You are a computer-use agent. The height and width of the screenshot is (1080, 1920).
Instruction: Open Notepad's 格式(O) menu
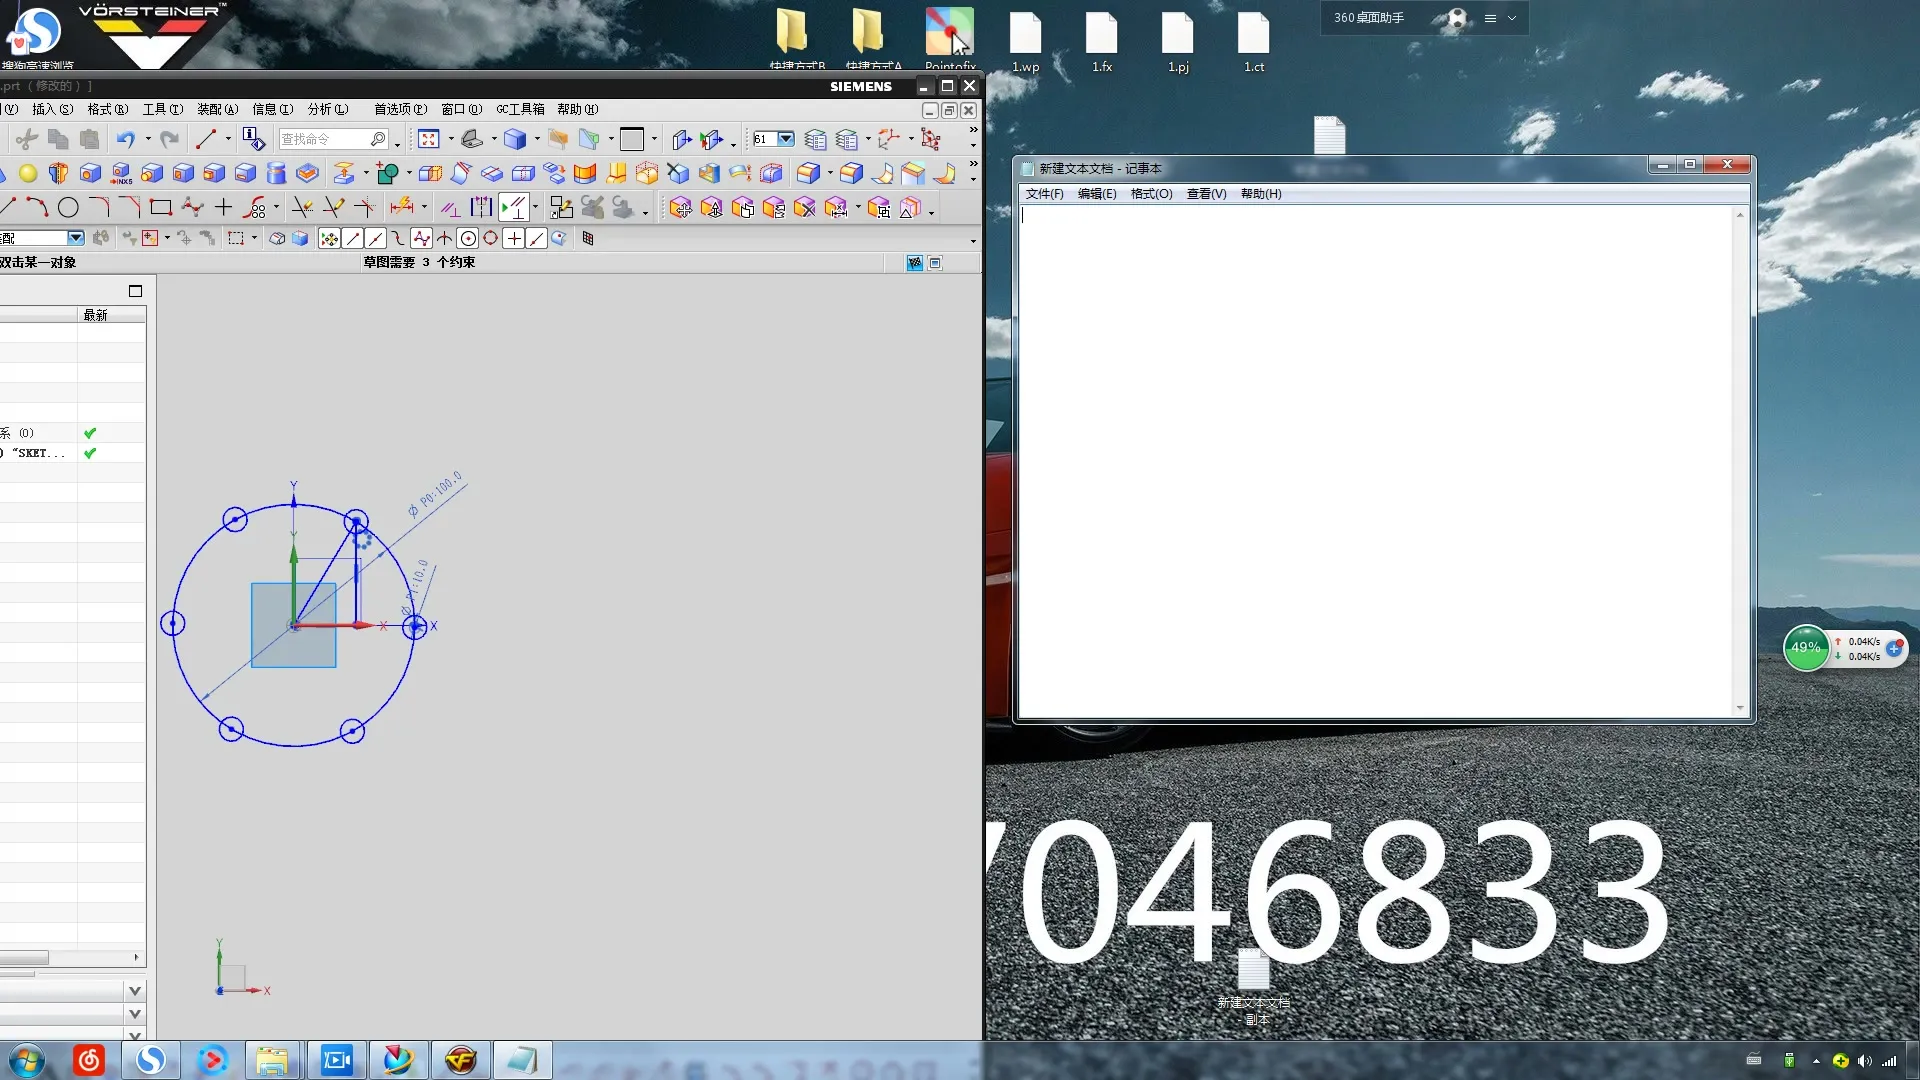tap(1151, 194)
